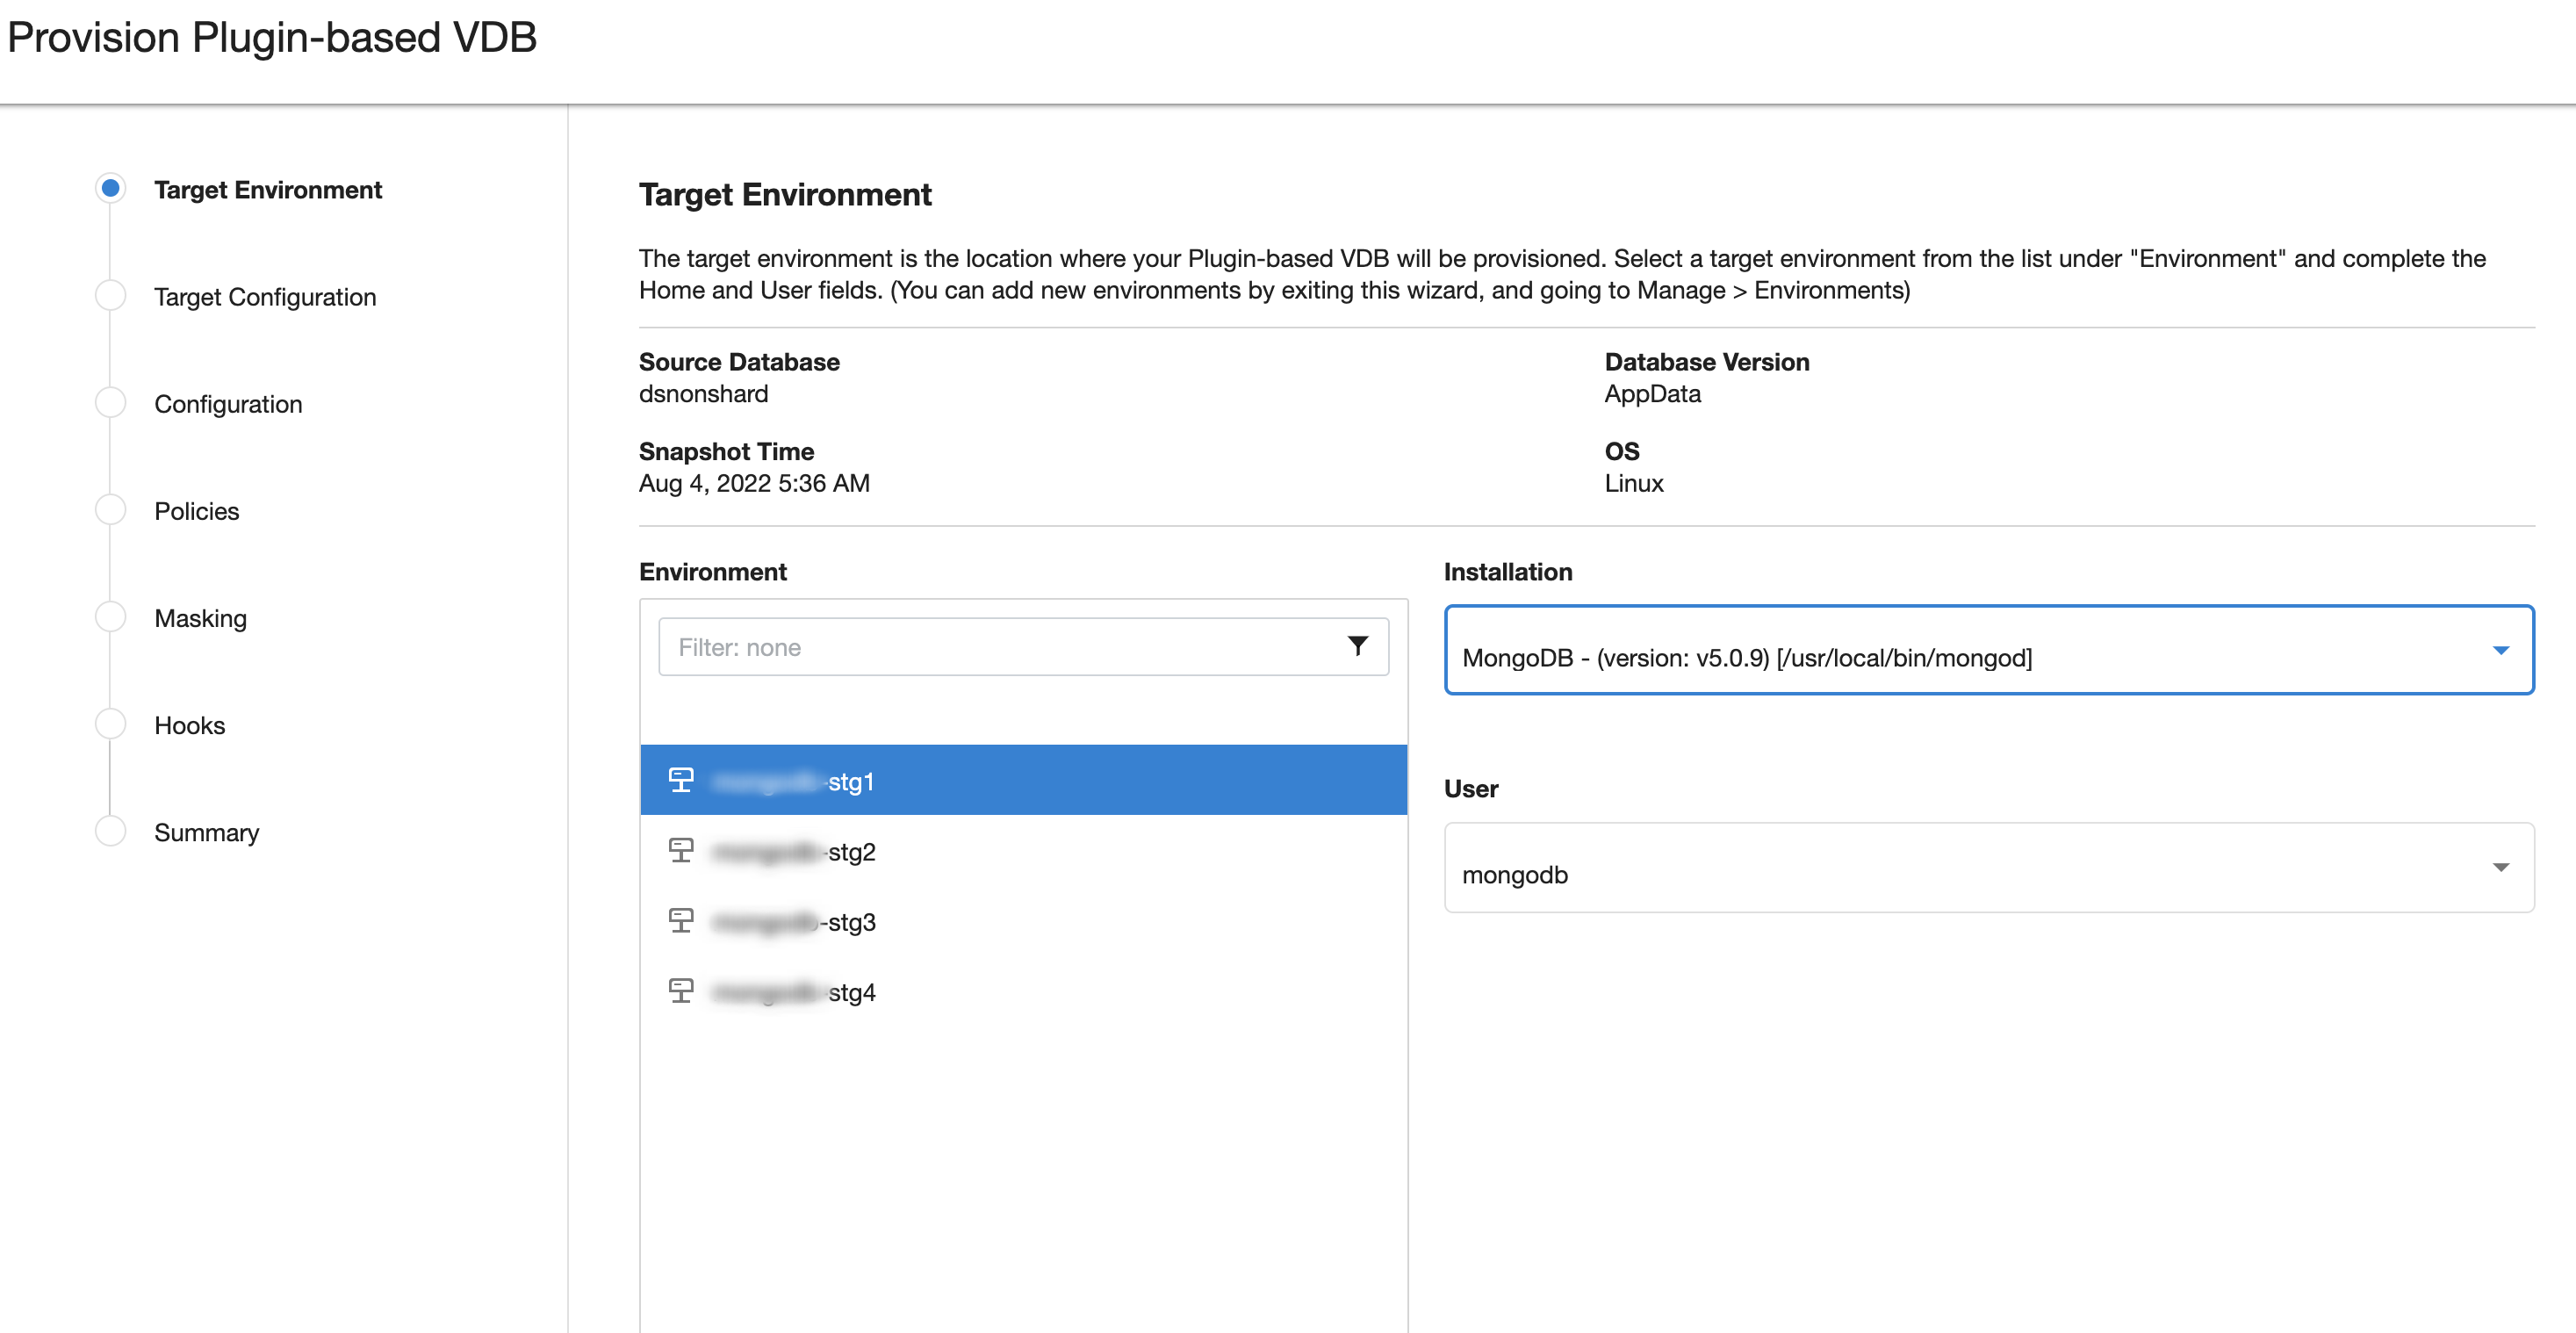Image resolution: width=2576 pixels, height=1333 pixels.
Task: Select the Hooks step circle
Action: 110,724
